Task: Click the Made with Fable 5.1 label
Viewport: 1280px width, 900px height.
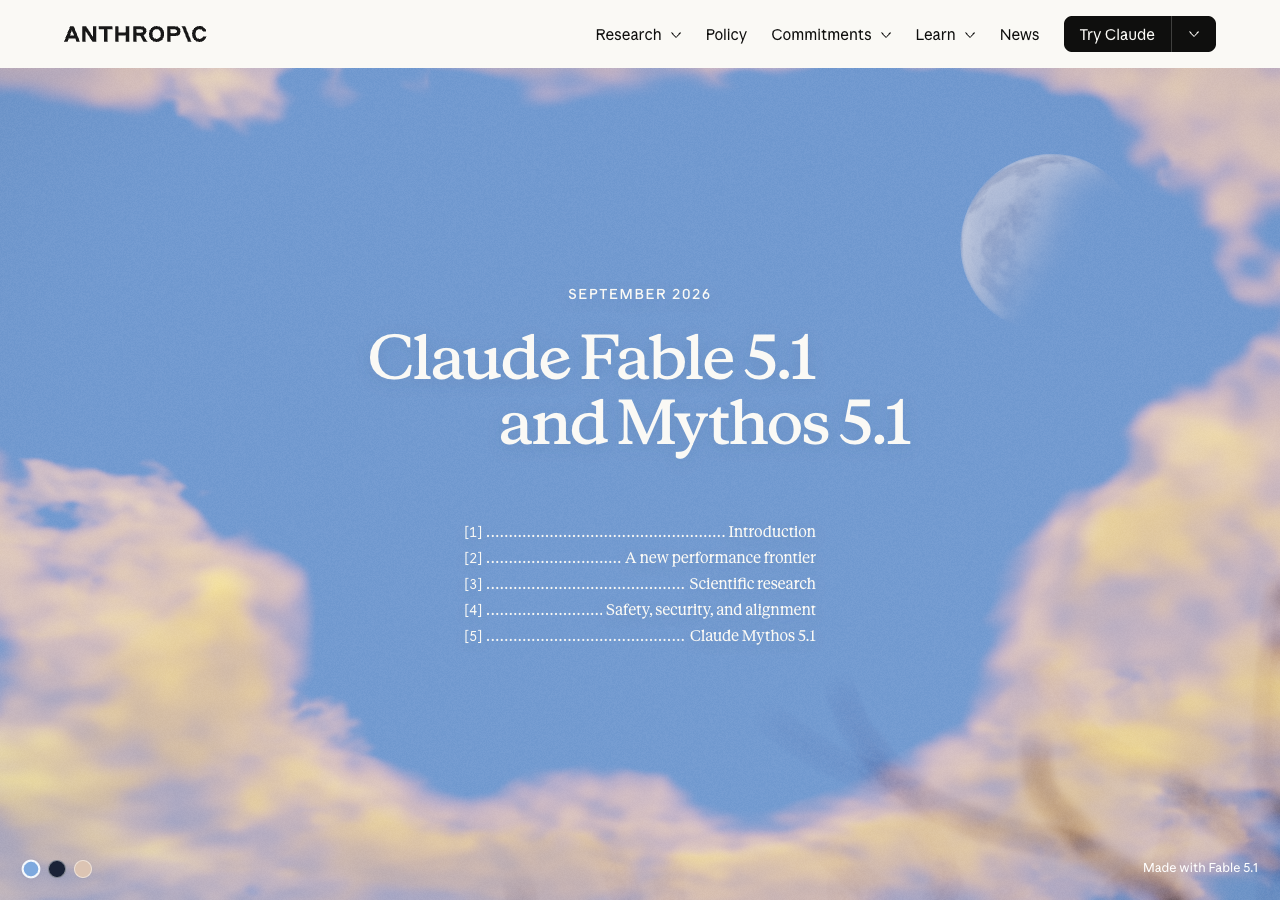Action: (x=1200, y=868)
